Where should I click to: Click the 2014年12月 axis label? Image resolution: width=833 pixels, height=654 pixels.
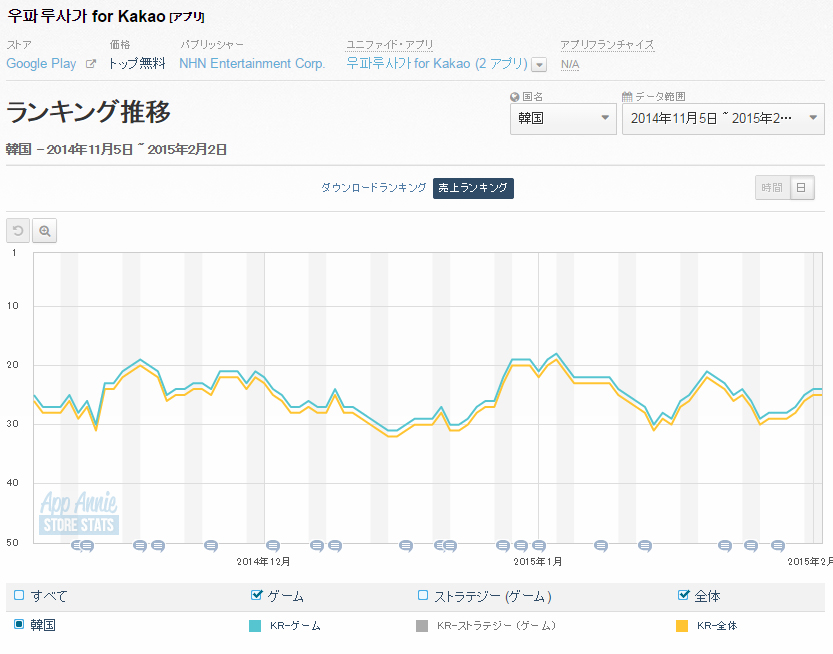point(264,562)
